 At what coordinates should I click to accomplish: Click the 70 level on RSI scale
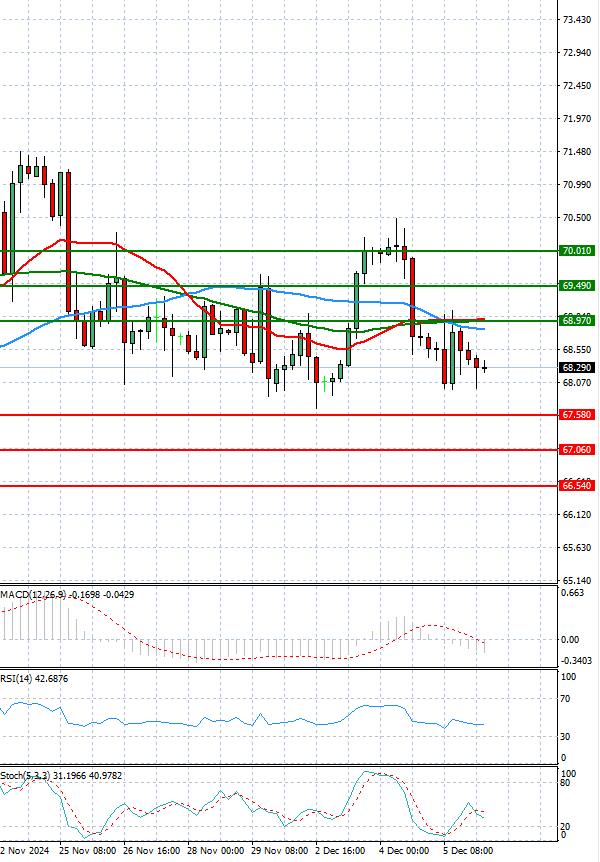coord(565,699)
